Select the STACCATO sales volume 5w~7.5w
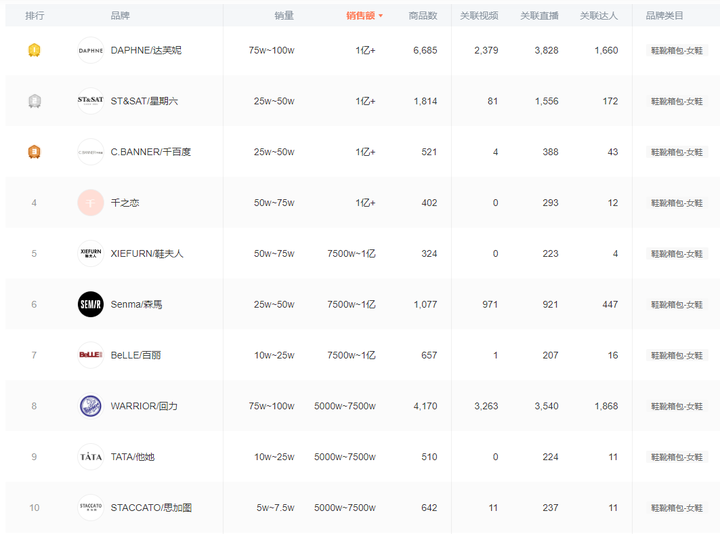 [276, 508]
